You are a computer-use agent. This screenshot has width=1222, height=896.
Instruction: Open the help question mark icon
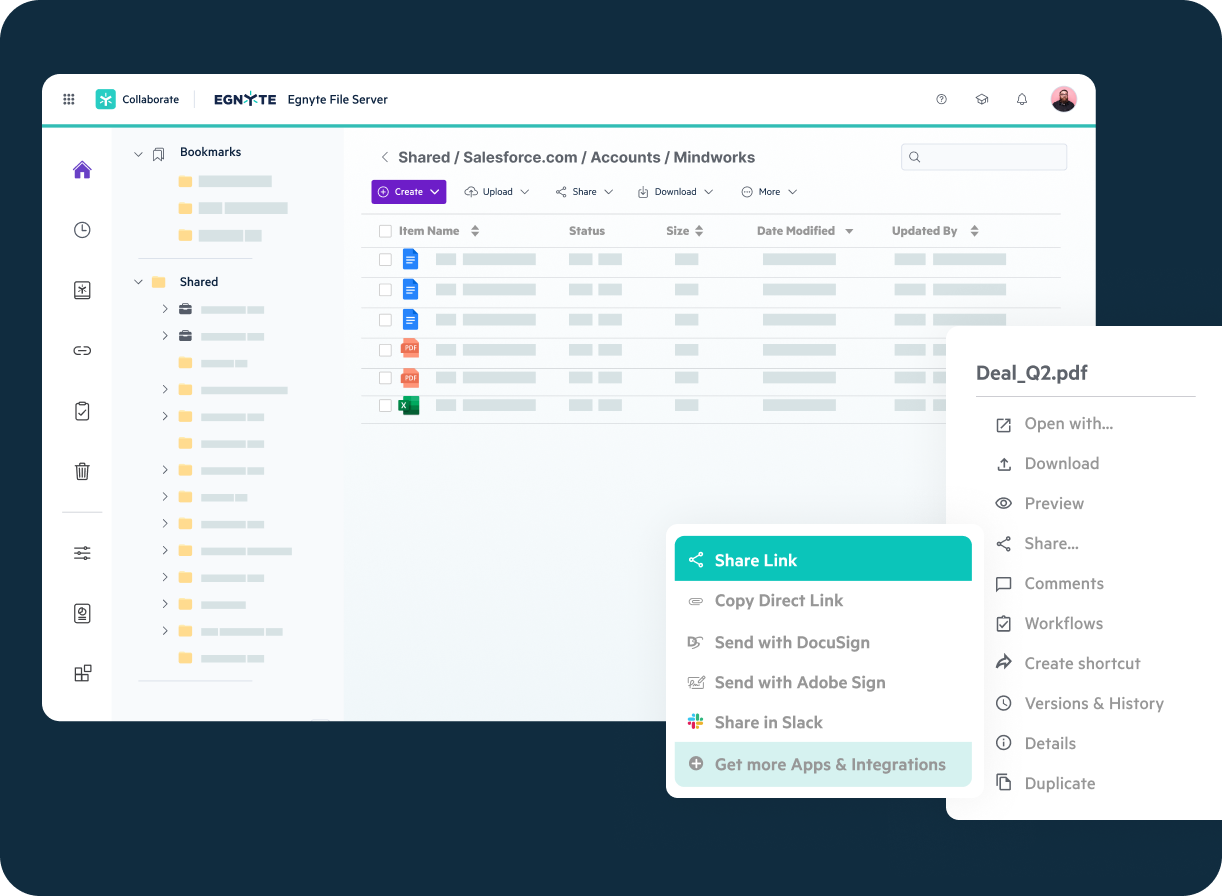pos(941,99)
